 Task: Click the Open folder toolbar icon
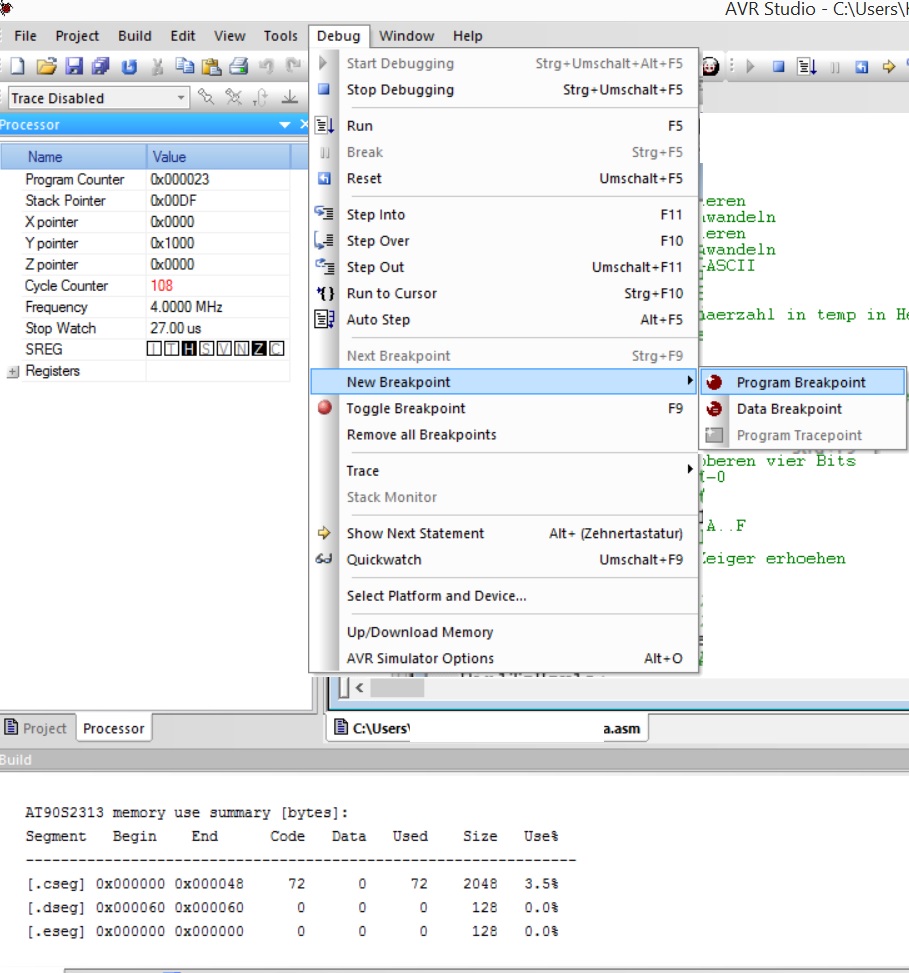pos(46,66)
